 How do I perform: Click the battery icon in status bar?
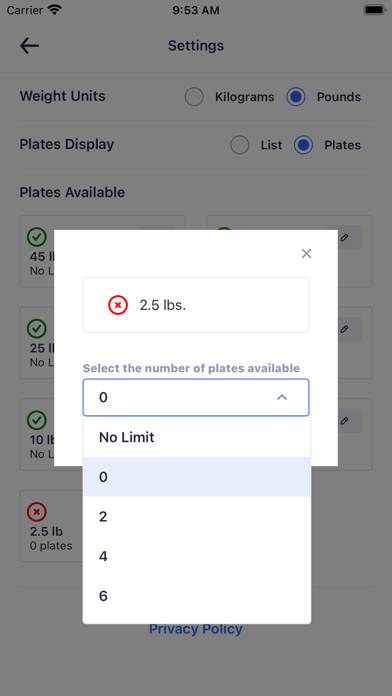374,10
